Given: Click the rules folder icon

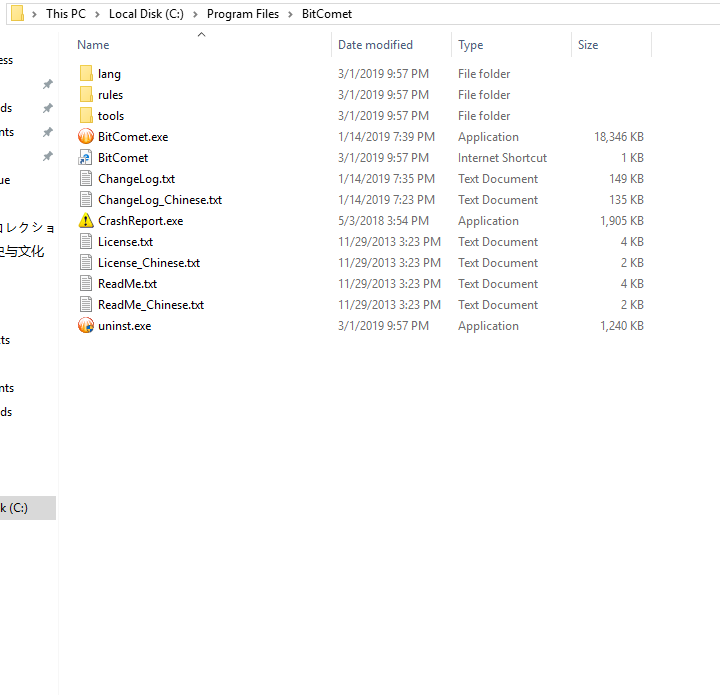Looking at the screenshot, I should (86, 95).
